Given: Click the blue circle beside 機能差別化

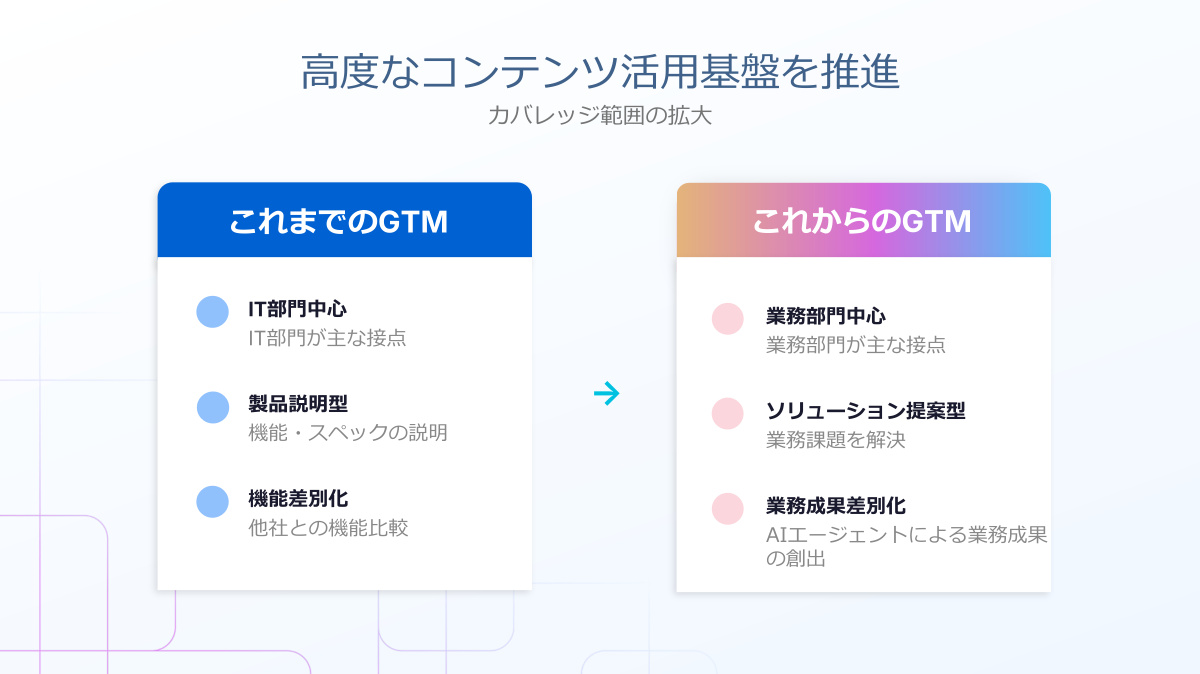Looking at the screenshot, I should coord(213,502).
